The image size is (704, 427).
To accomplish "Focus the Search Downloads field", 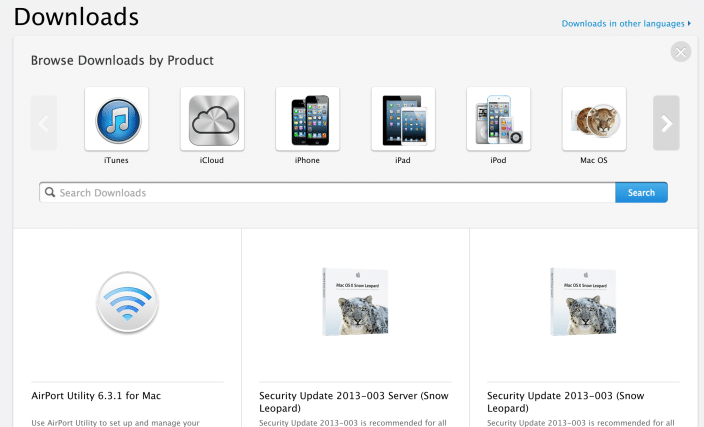I will pos(327,193).
